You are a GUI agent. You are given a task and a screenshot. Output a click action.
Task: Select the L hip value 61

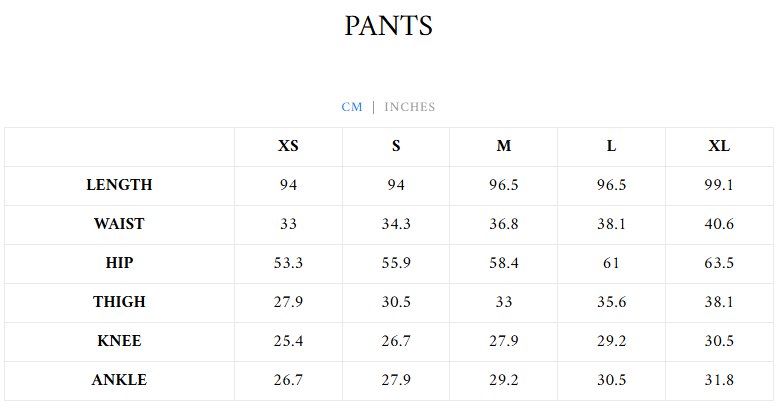point(611,263)
